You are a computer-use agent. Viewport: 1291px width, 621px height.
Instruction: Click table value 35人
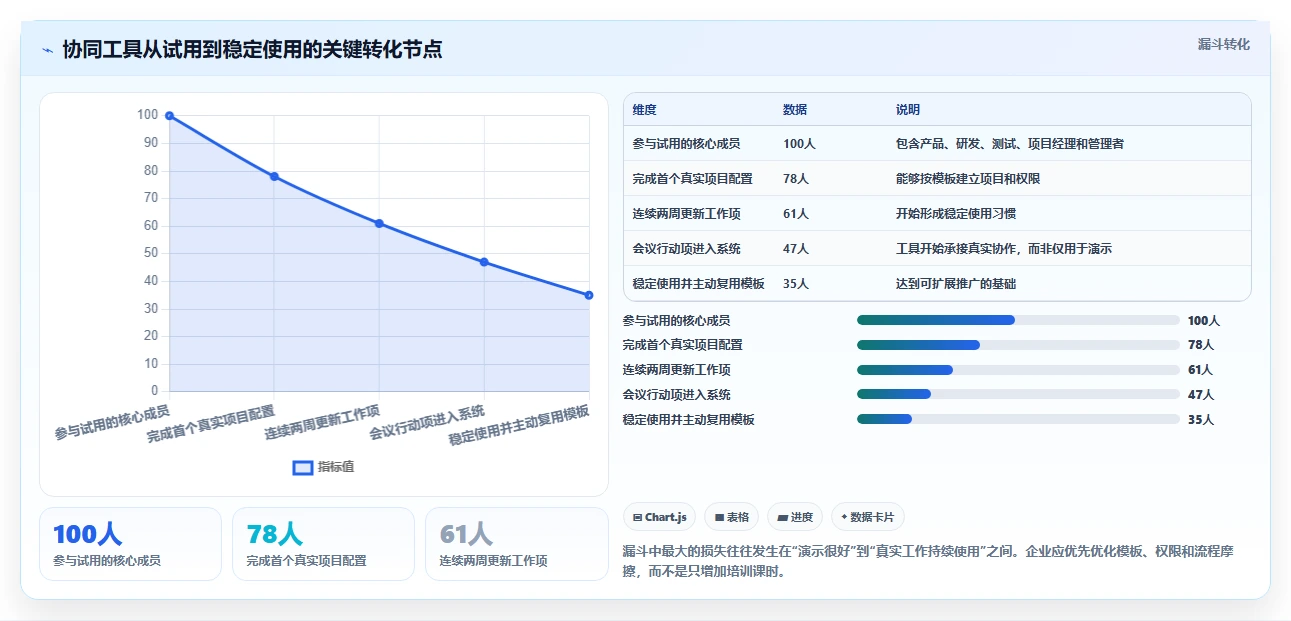coord(796,284)
